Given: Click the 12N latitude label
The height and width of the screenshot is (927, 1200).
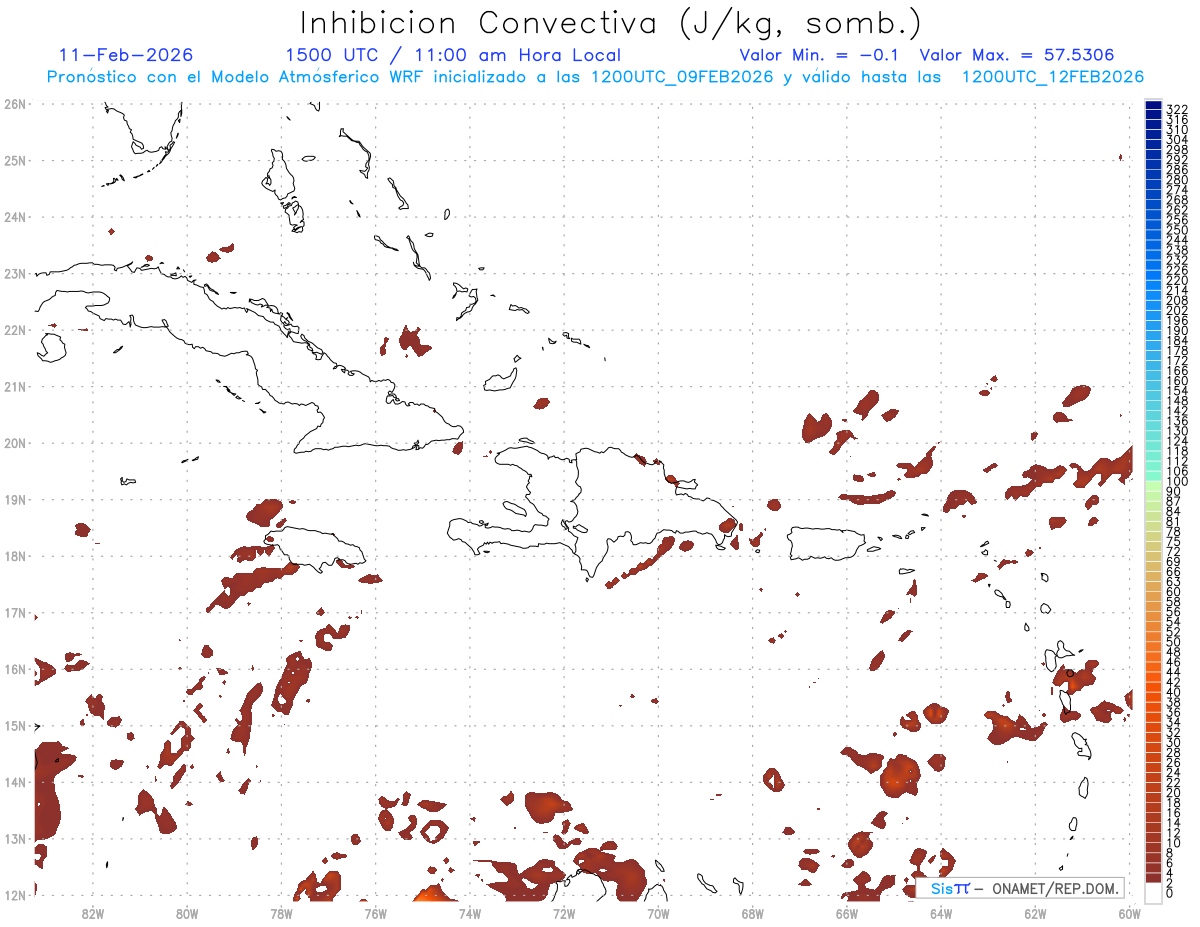Looking at the screenshot, I should click(15, 895).
